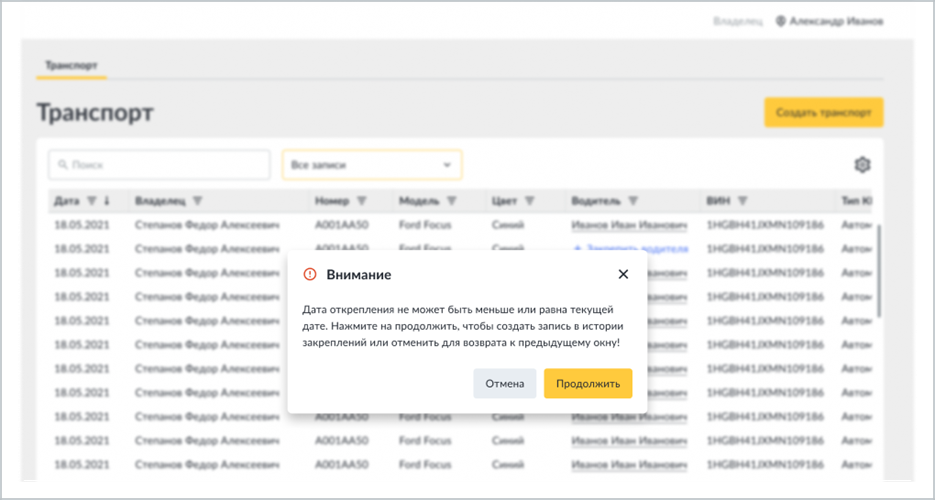This screenshot has height=500, width=935.
Task: Focus the Поиск search field
Action: [x=159, y=165]
